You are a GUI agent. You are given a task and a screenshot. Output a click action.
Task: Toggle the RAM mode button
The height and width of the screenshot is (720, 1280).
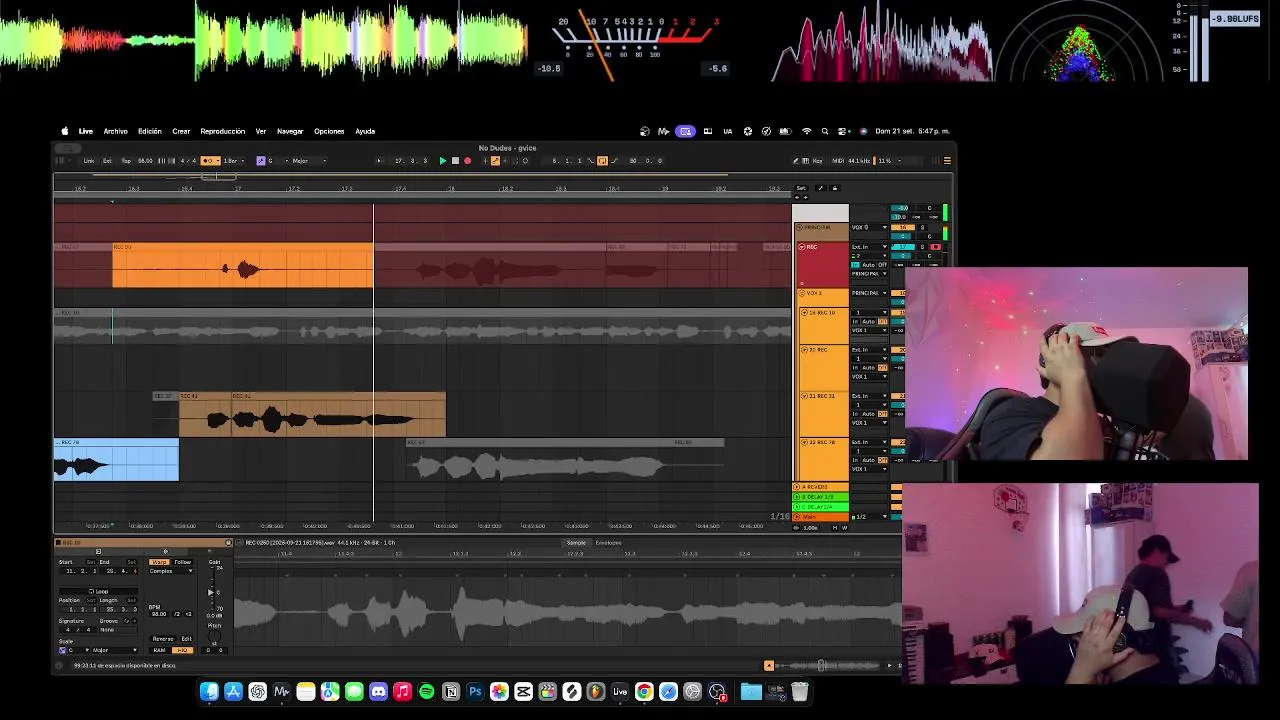point(160,650)
